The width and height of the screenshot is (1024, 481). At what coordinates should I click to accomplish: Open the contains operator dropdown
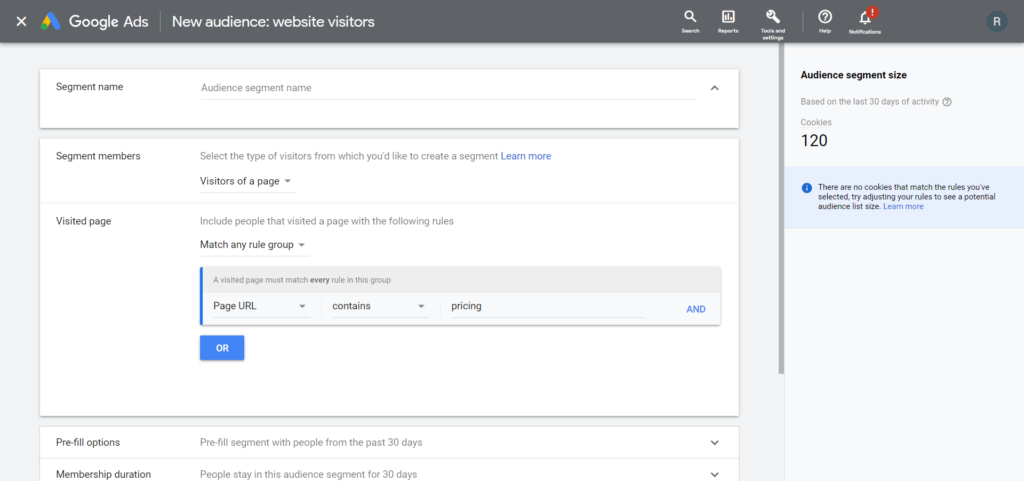(379, 307)
